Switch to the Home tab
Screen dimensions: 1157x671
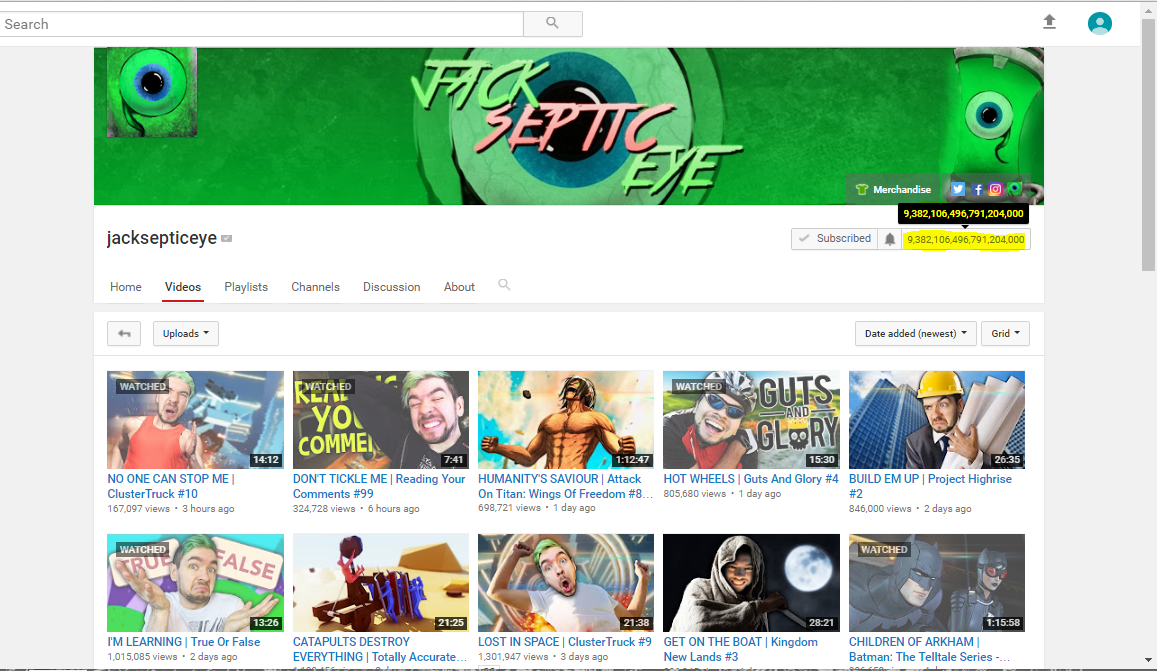pos(125,287)
